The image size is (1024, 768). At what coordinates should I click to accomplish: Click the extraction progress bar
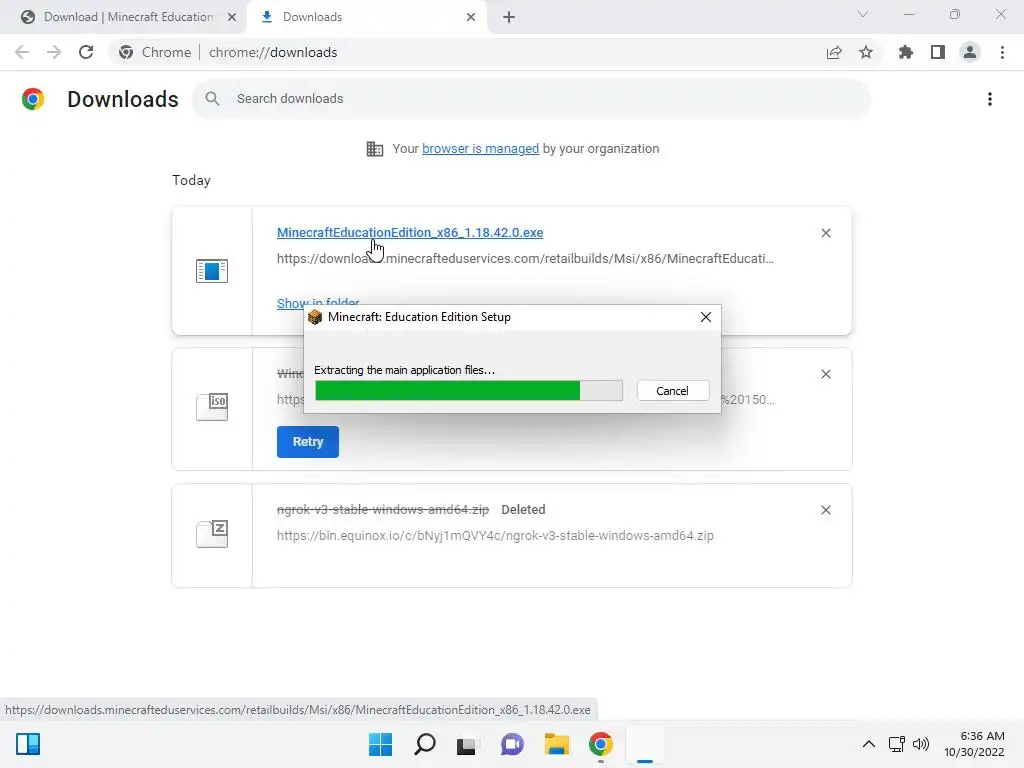tap(468, 391)
